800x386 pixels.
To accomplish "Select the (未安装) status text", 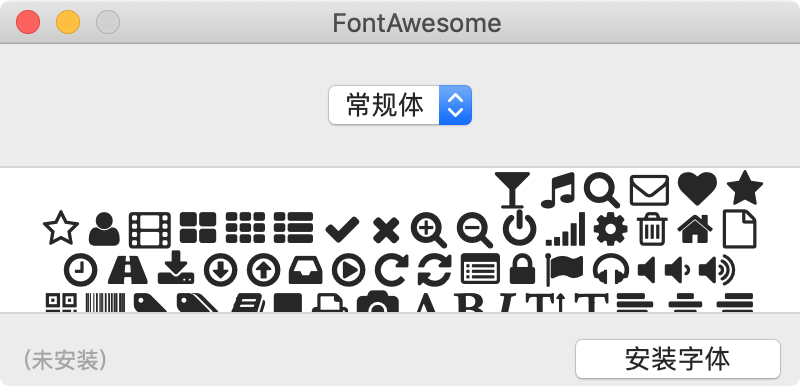I will (65, 361).
